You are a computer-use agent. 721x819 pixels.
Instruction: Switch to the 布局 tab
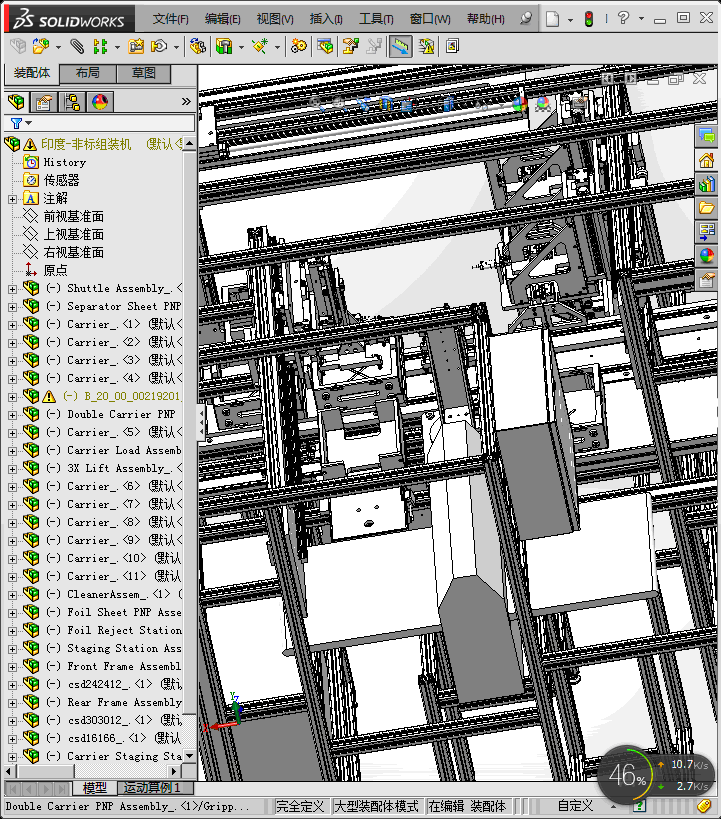[88, 74]
